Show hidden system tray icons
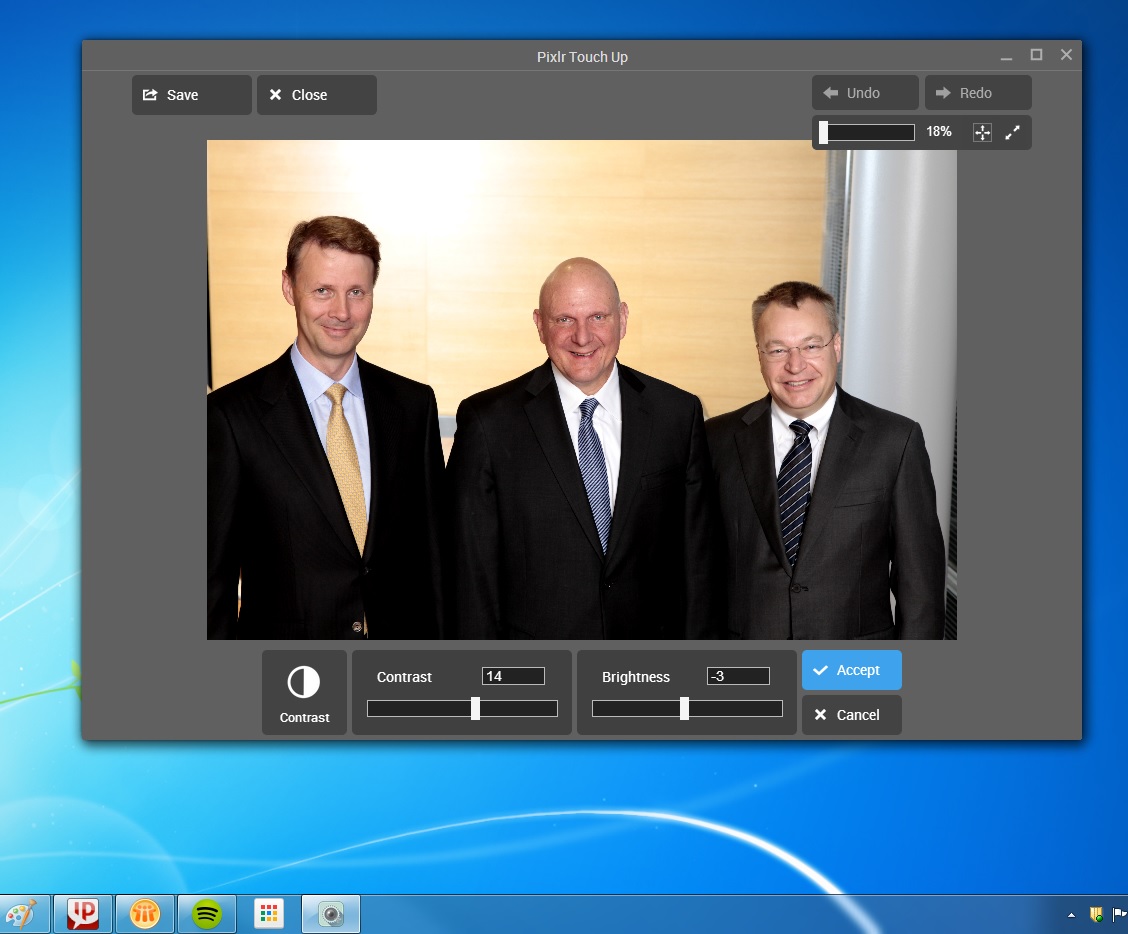The image size is (1128, 934). [1071, 914]
